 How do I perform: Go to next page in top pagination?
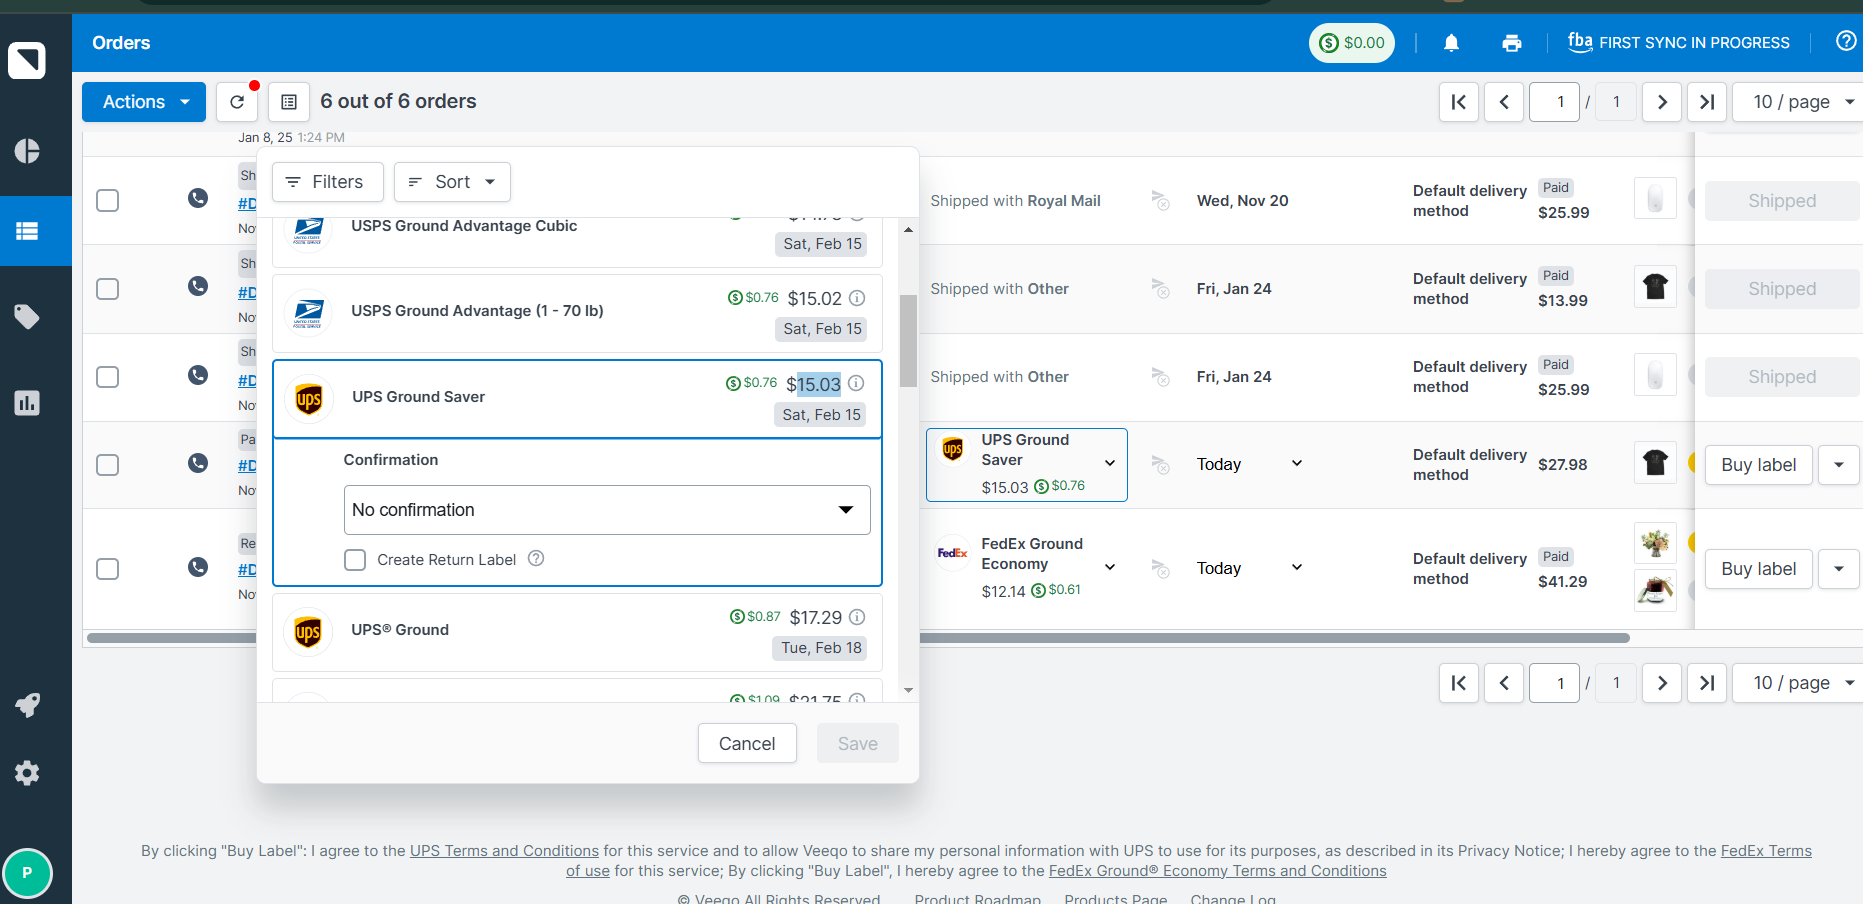point(1662,102)
